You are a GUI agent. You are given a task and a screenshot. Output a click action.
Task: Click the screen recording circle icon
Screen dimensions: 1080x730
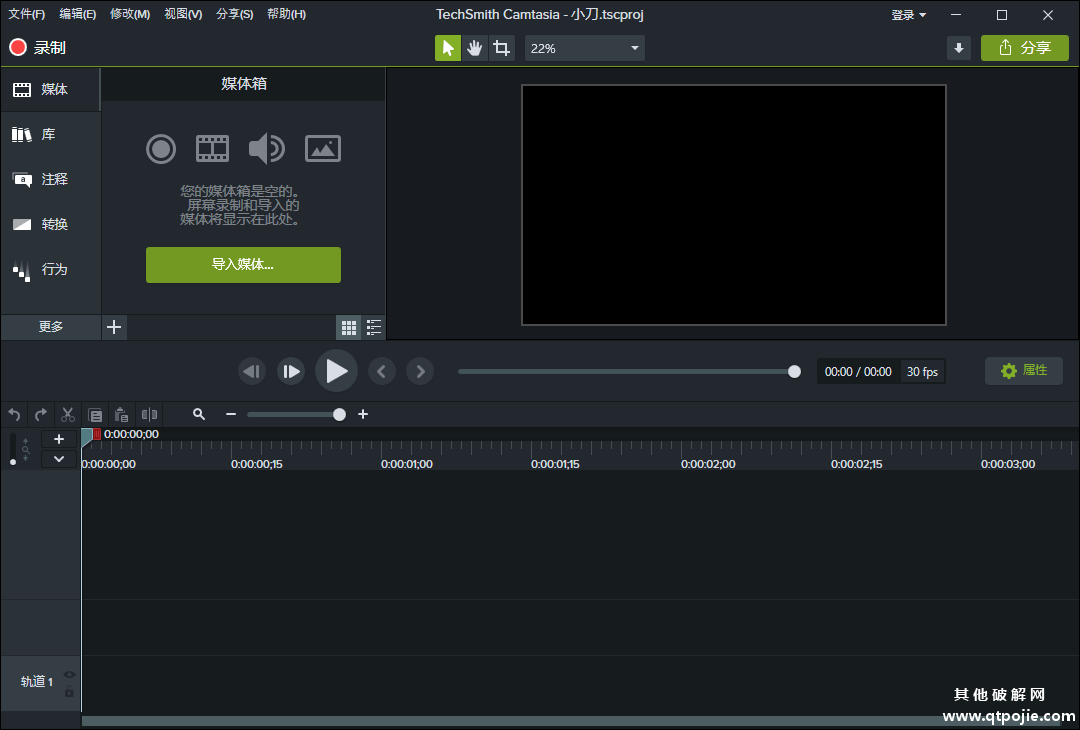coord(161,149)
